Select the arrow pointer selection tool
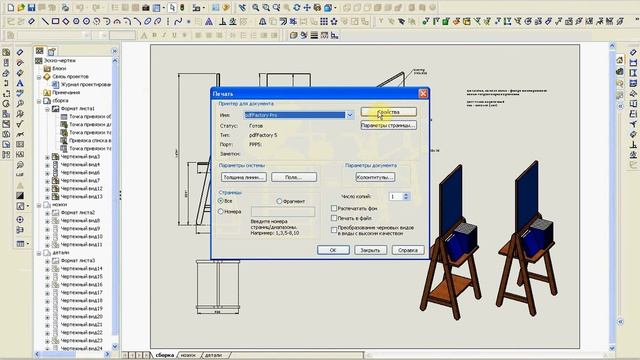 (x=172, y=7)
